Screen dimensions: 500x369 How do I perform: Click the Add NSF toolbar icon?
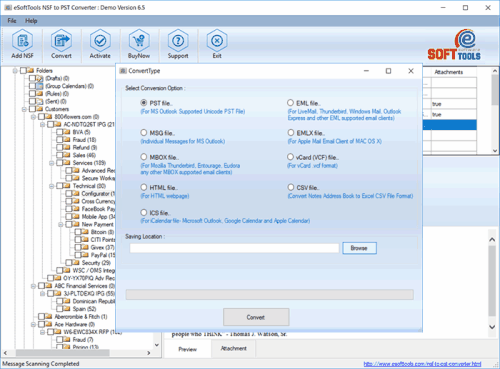tap(22, 41)
